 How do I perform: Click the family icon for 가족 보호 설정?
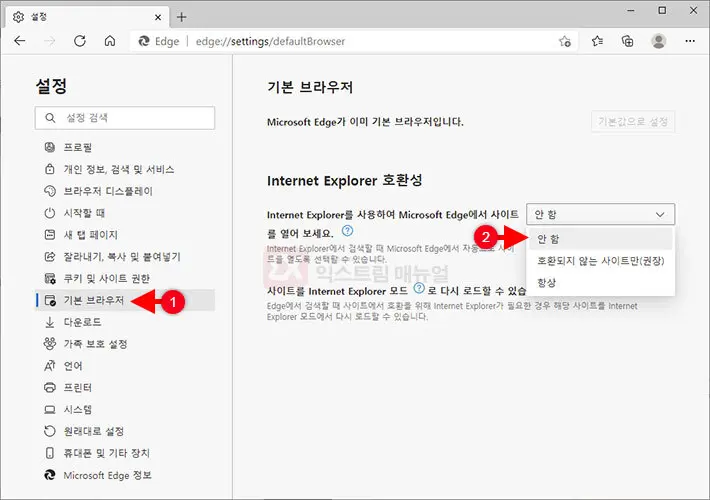50,344
